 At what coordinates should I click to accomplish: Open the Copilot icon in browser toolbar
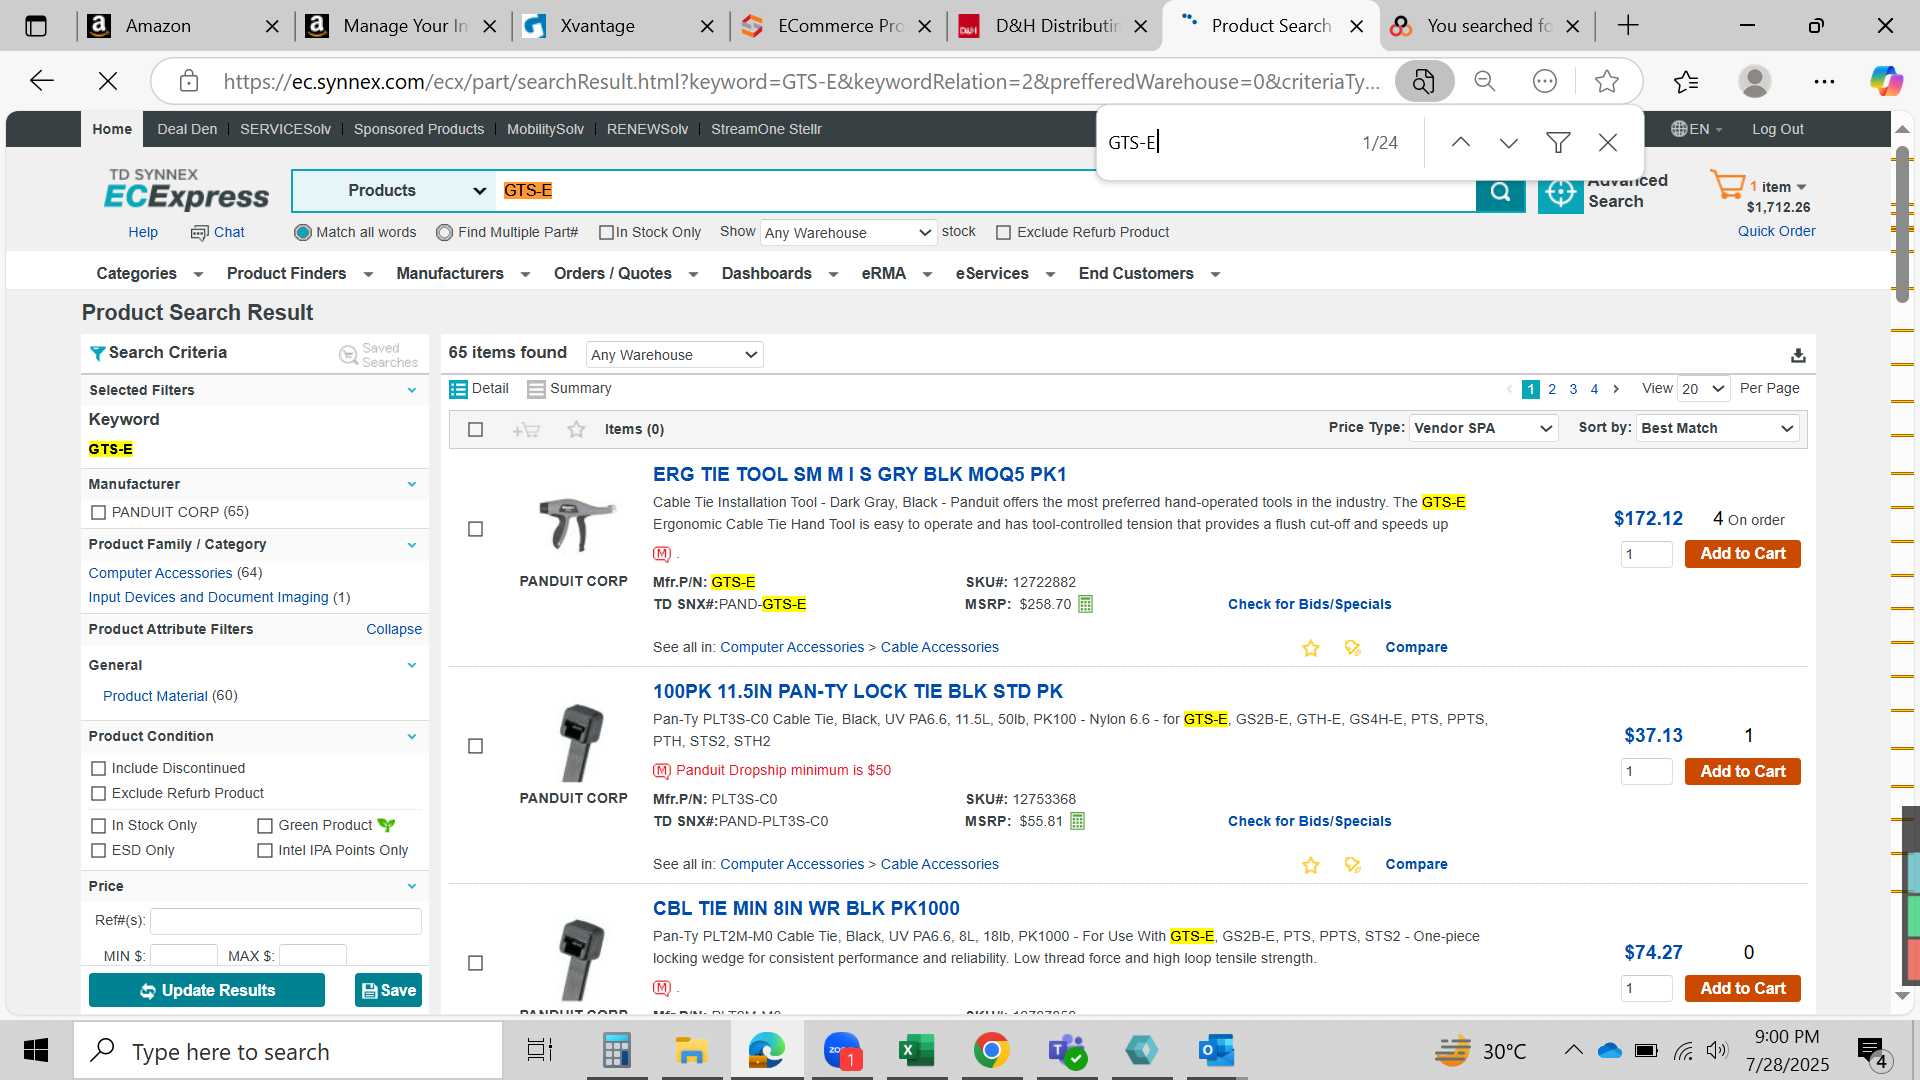tap(1886, 81)
